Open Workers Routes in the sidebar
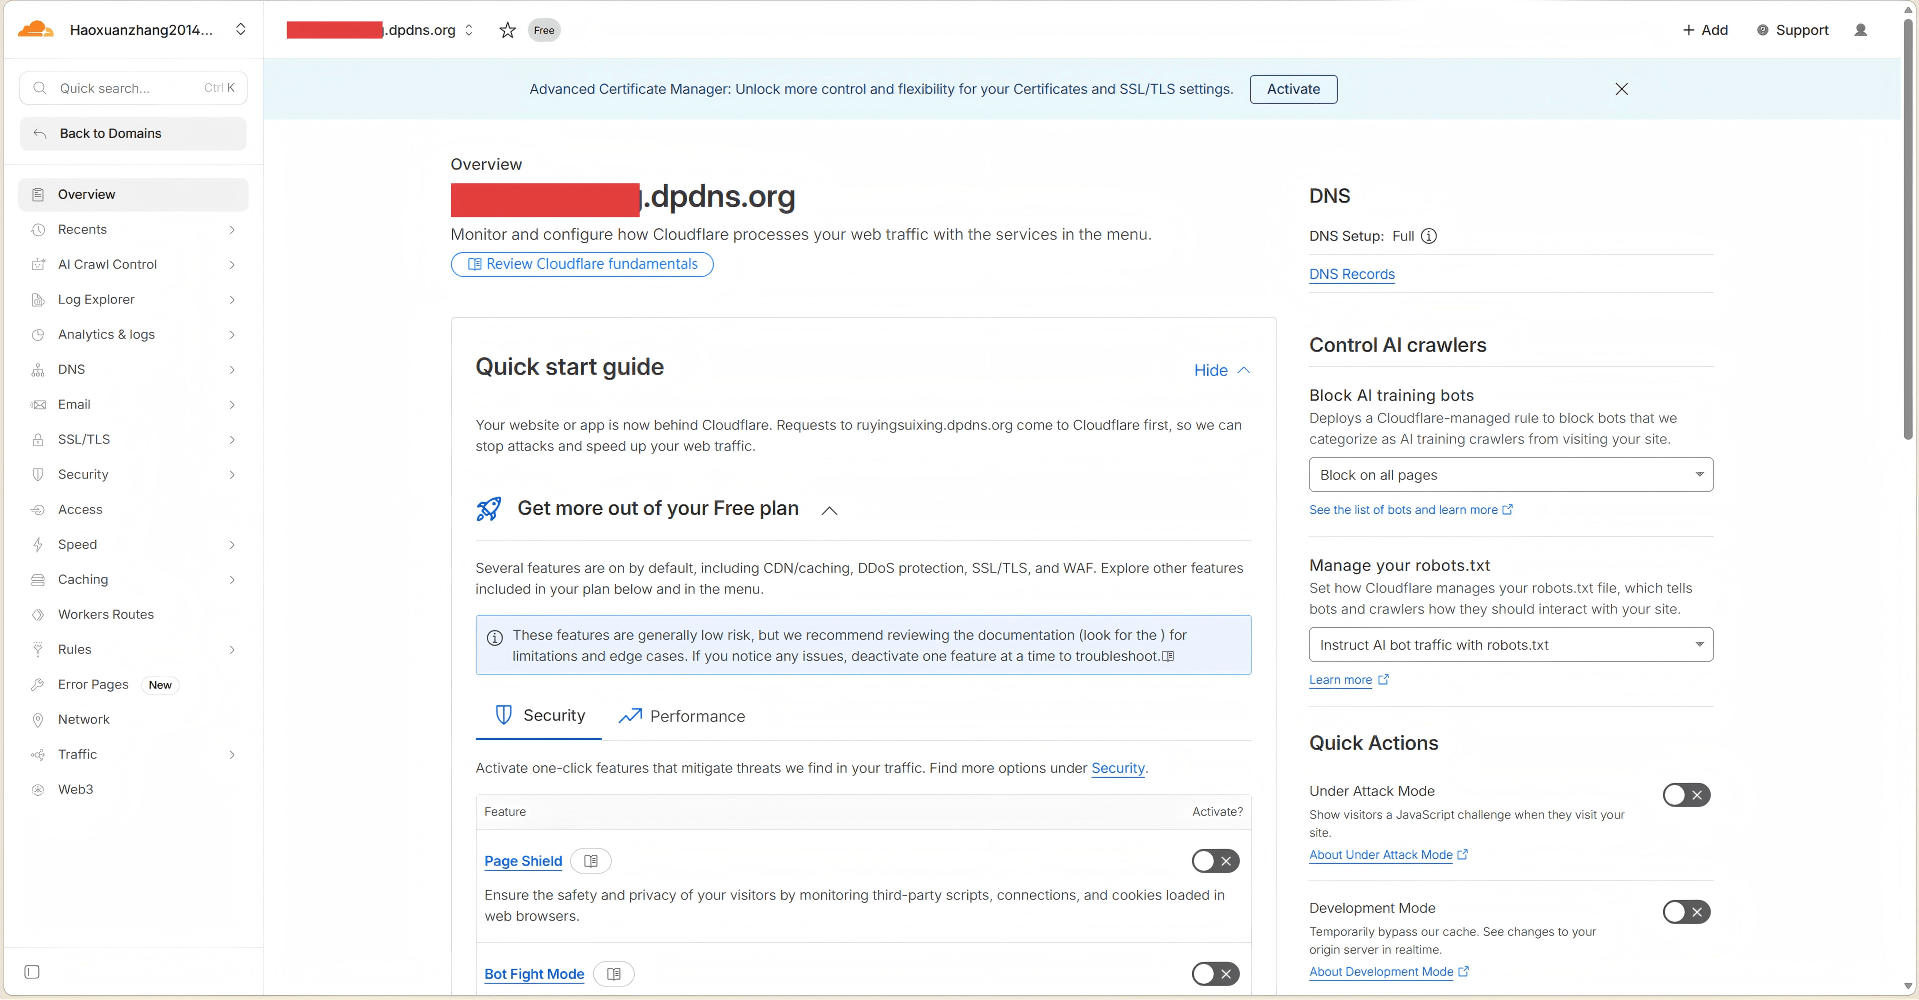The height and width of the screenshot is (1000, 1919). point(106,615)
